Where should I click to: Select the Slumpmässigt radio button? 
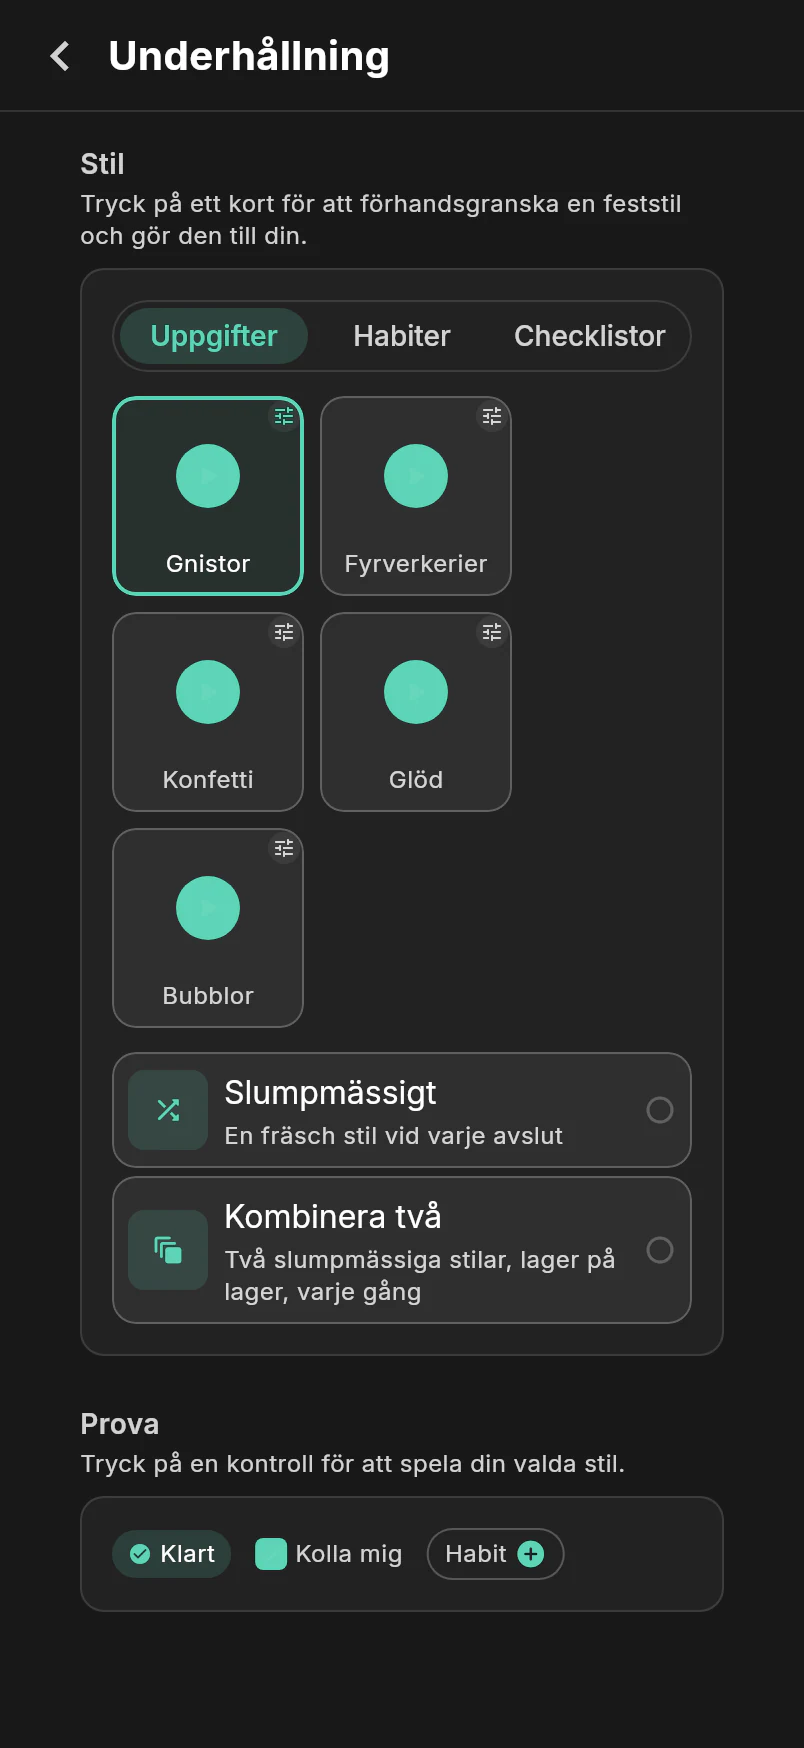(660, 1110)
